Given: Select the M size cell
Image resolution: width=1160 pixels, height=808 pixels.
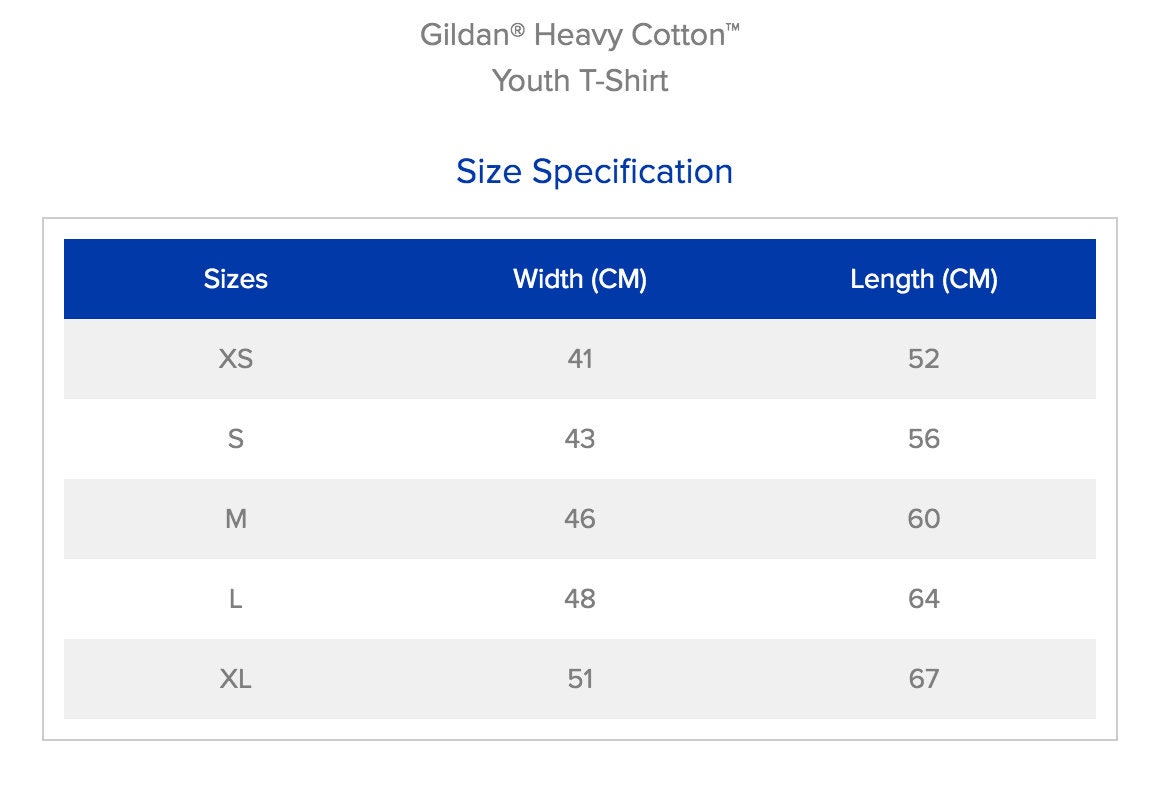Looking at the screenshot, I should click(235, 519).
